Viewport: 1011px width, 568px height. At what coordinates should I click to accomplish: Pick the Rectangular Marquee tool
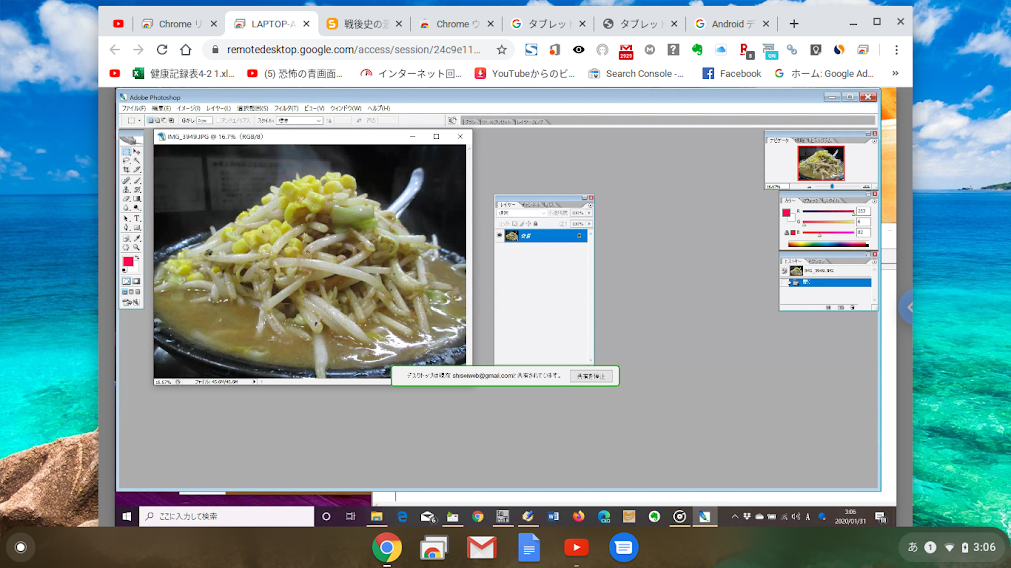point(126,151)
